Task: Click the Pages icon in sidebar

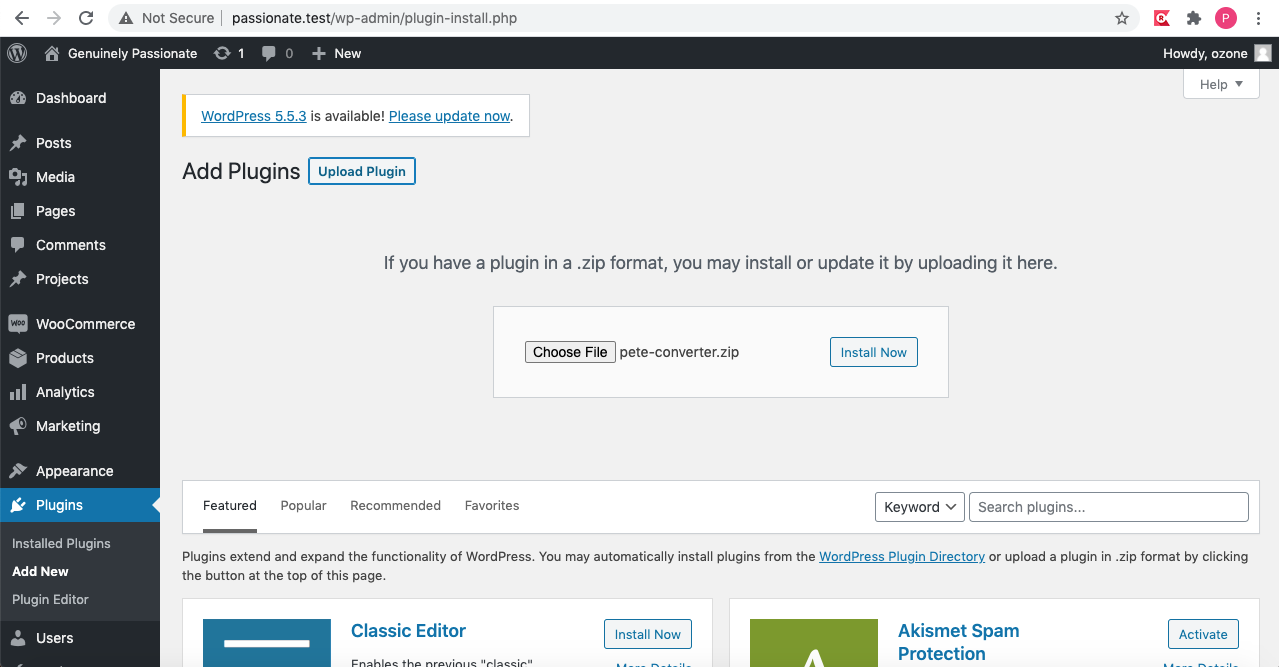Action: [x=18, y=211]
